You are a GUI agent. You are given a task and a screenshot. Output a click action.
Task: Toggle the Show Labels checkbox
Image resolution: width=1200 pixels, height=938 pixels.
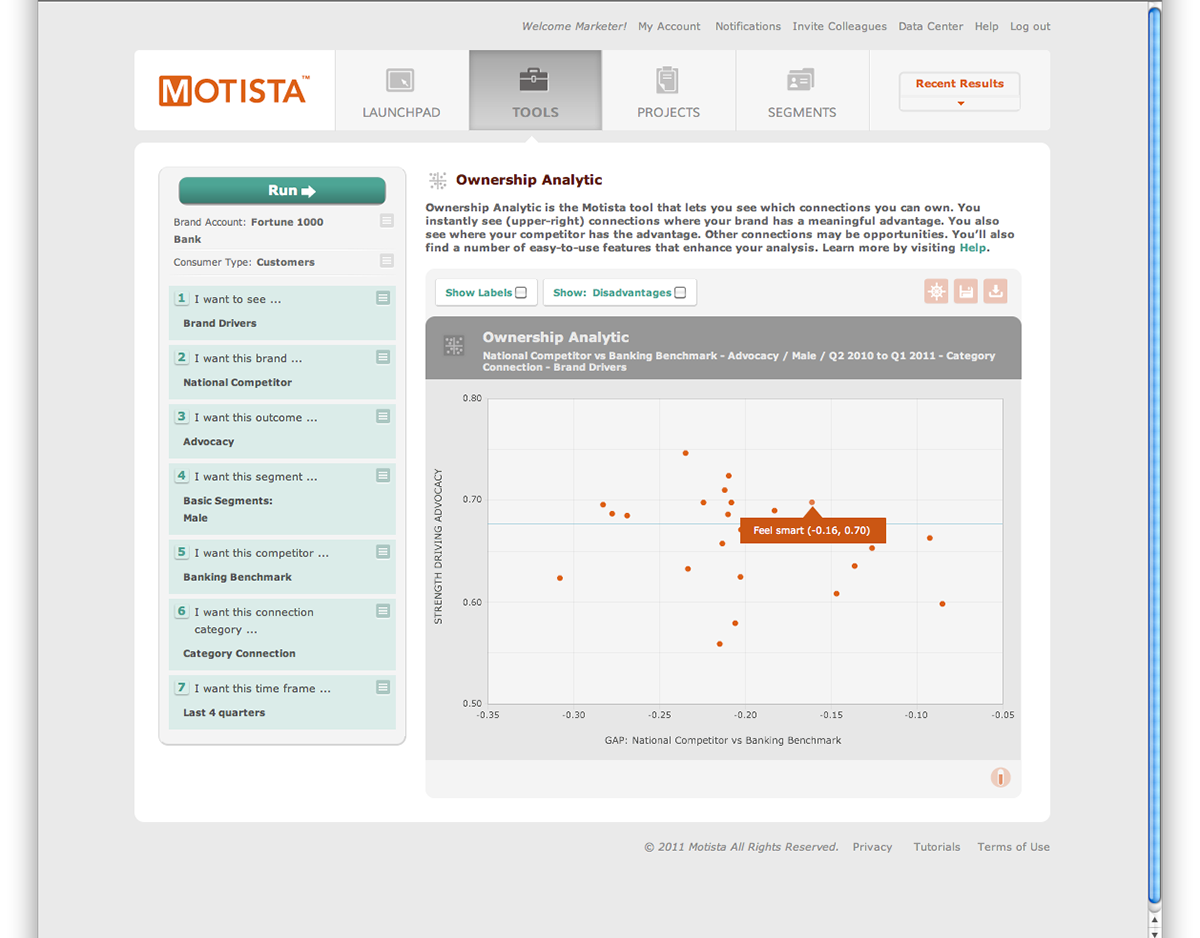coord(521,293)
